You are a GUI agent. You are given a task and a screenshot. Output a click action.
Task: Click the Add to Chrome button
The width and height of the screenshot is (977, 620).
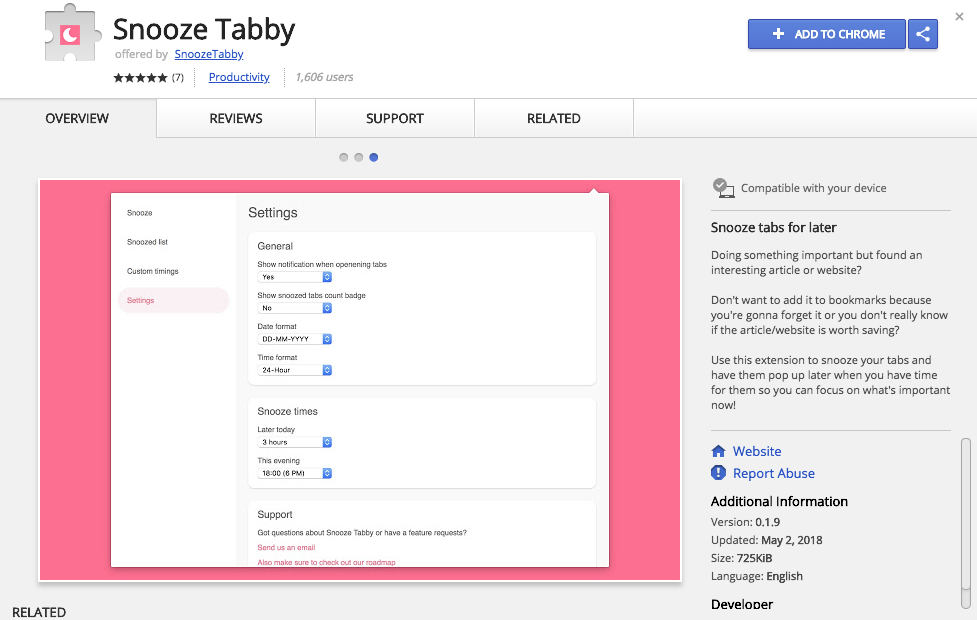827,34
